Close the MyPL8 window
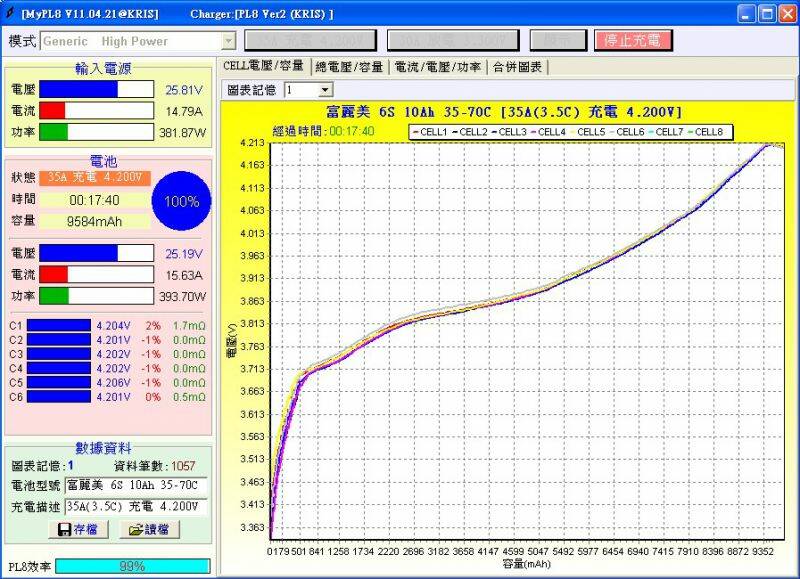Image resolution: width=800 pixels, height=579 pixels. pyautogui.click(x=787, y=14)
